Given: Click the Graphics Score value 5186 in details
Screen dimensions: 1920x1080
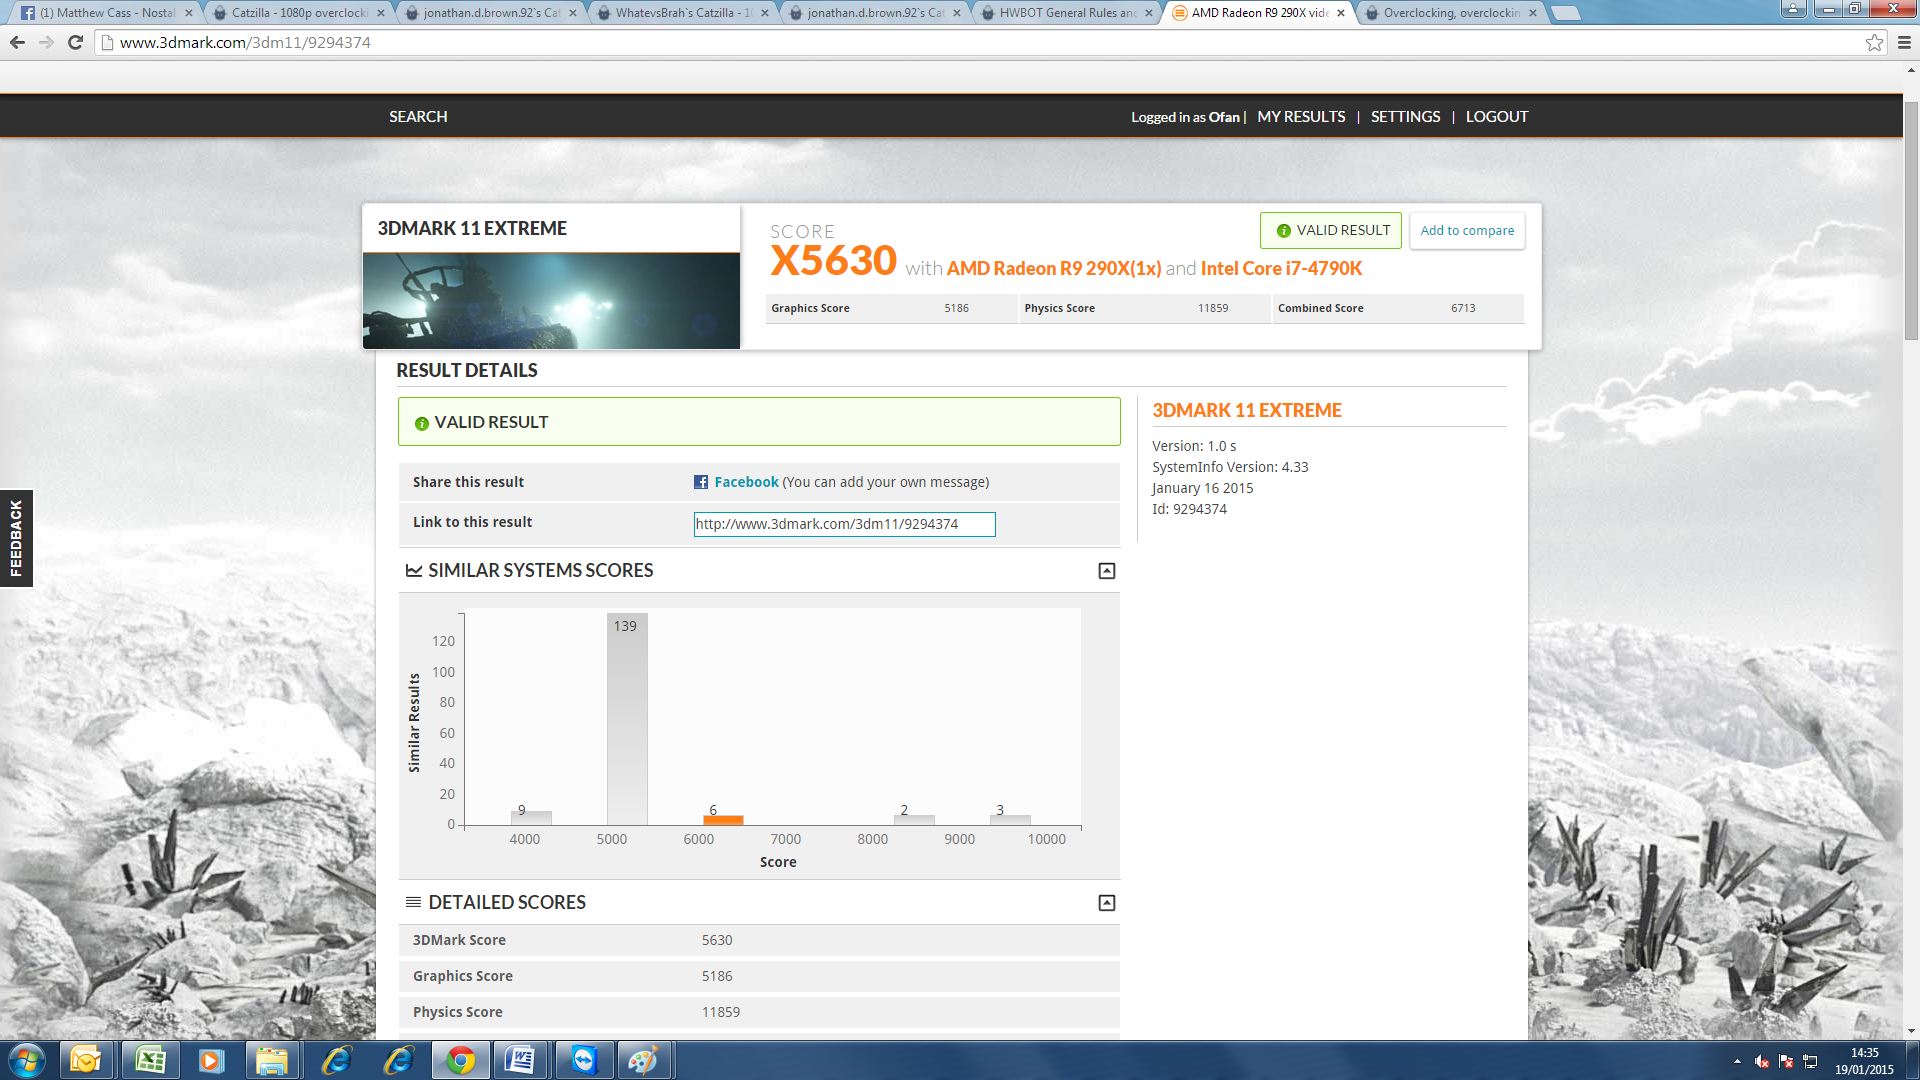Looking at the screenshot, I should [716, 976].
